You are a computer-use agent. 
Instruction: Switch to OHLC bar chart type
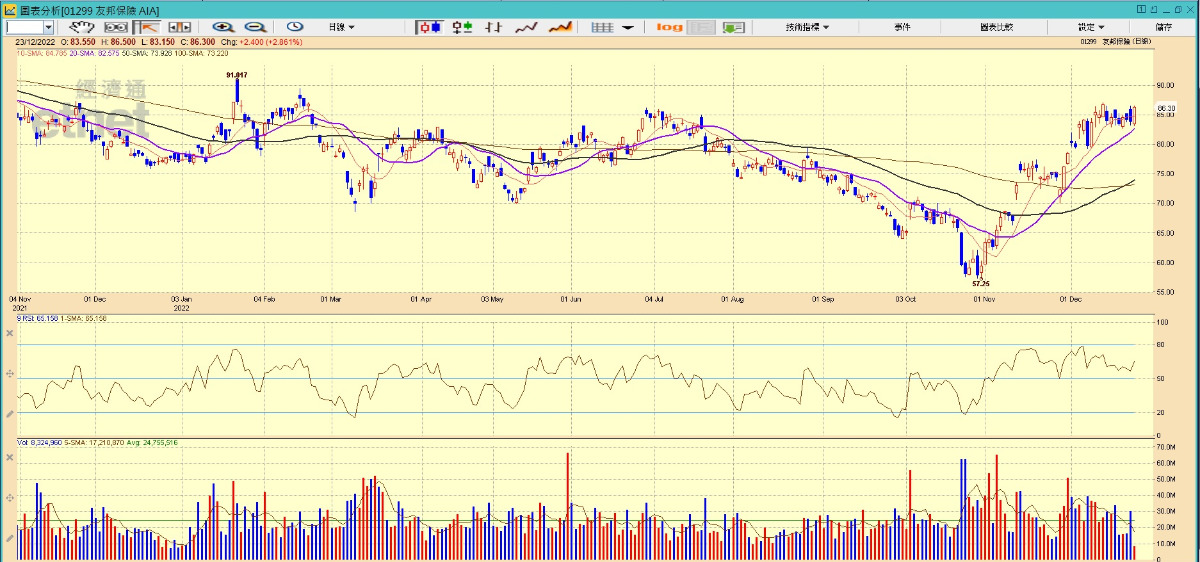pos(462,27)
